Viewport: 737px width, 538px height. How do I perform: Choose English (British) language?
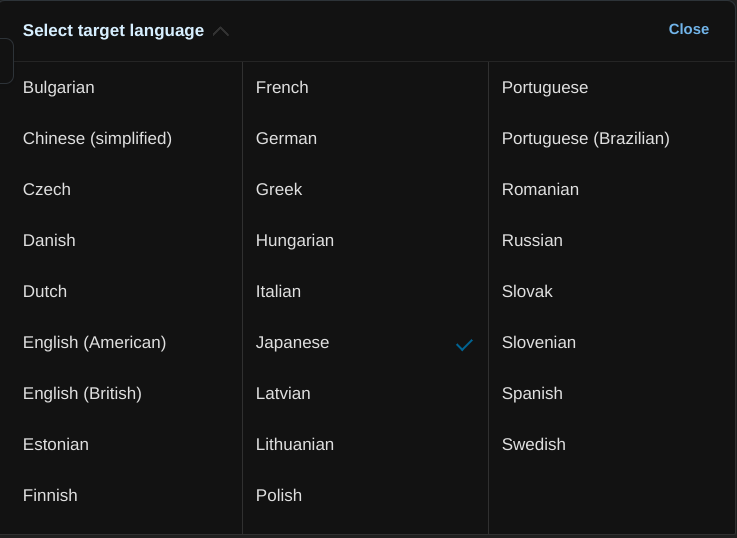82,394
